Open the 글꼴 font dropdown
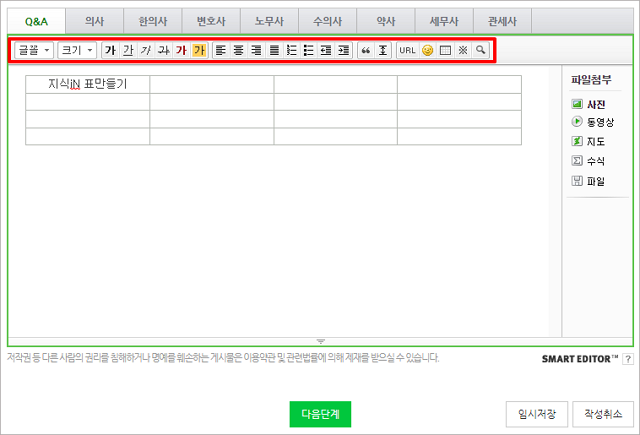Image resolution: width=640 pixels, height=435 pixels. pyautogui.click(x=34, y=50)
